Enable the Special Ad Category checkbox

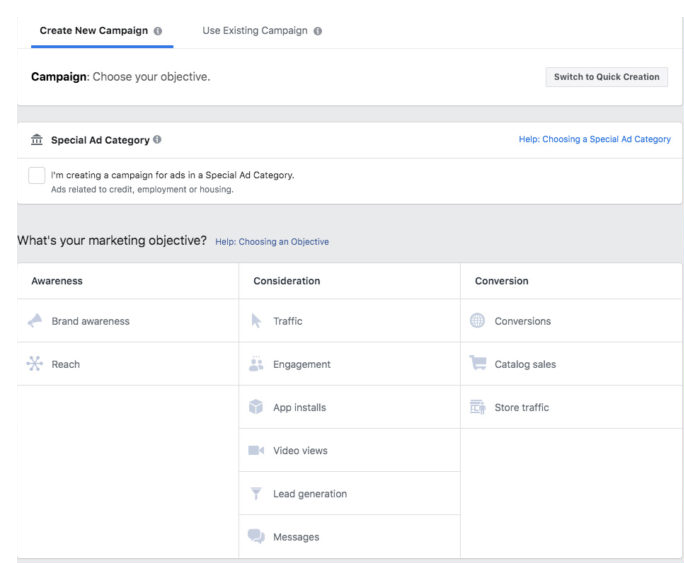point(37,175)
